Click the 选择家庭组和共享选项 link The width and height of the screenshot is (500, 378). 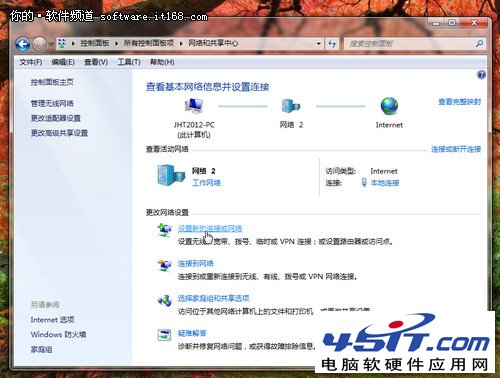(x=213, y=298)
